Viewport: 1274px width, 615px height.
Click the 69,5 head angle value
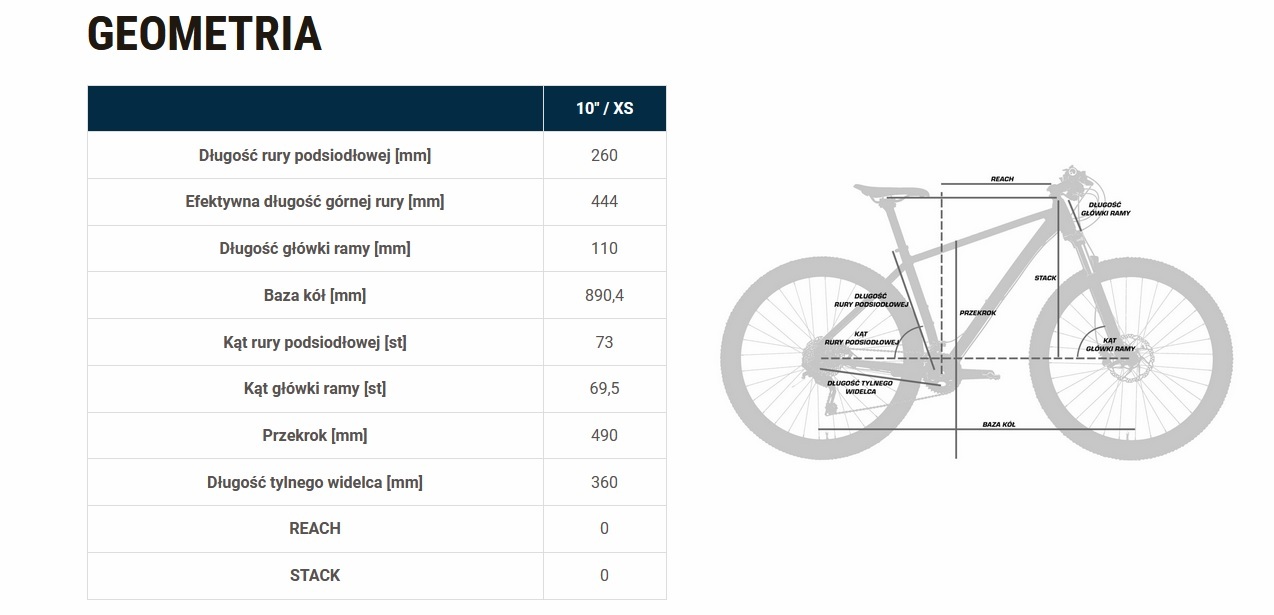click(604, 388)
